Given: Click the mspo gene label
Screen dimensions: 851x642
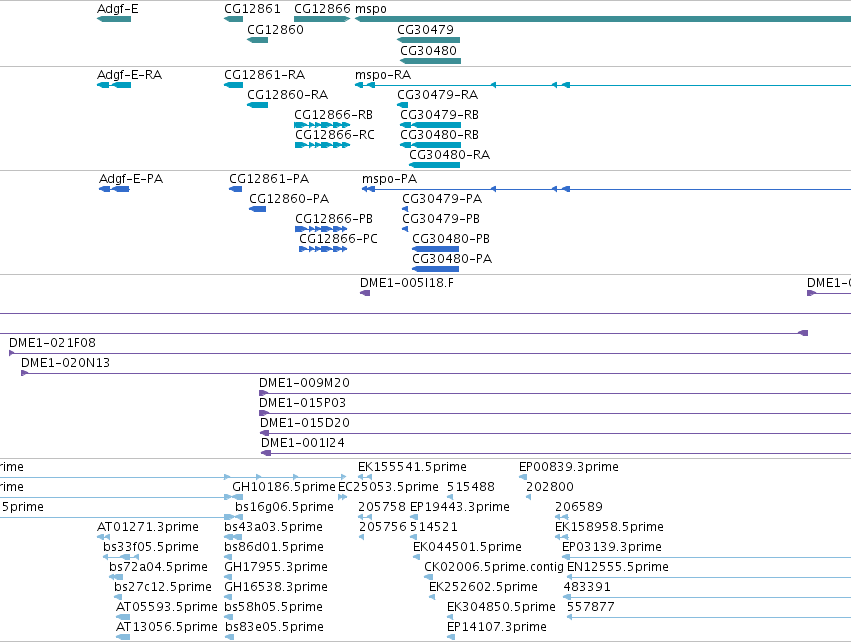Looking at the screenshot, I should [x=371, y=9].
